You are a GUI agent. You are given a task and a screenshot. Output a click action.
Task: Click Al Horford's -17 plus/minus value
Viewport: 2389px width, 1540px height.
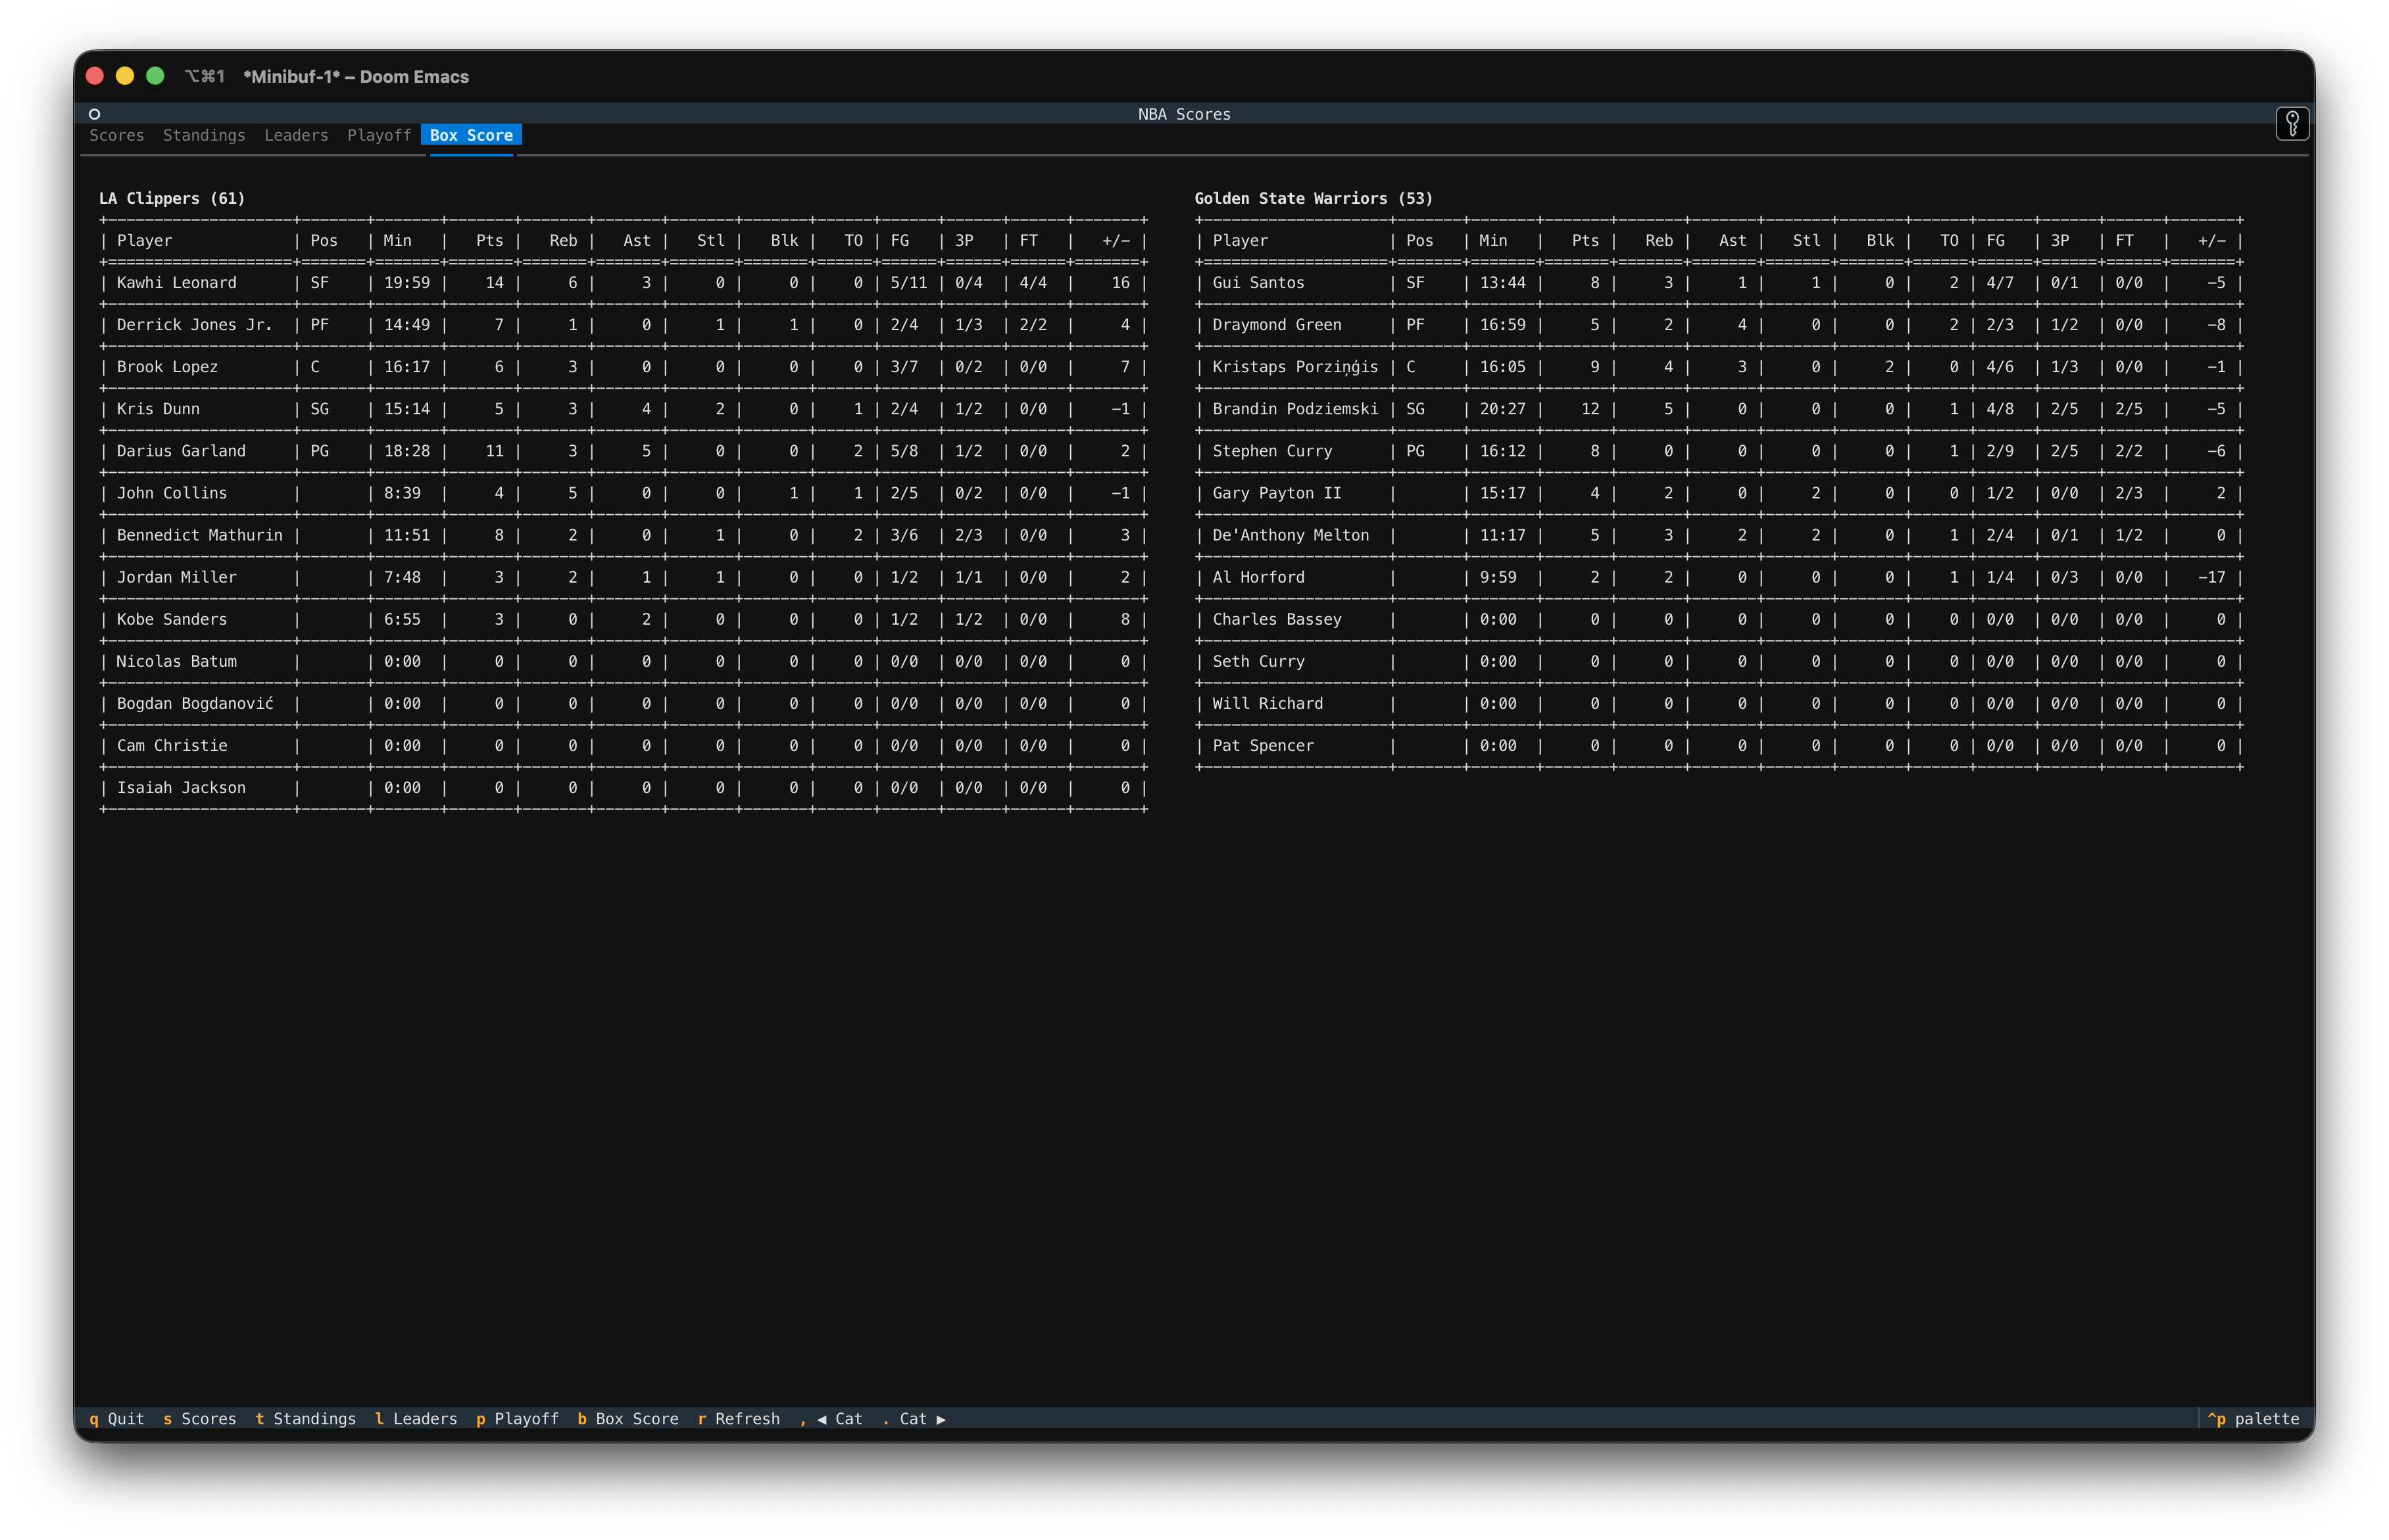(2212, 577)
